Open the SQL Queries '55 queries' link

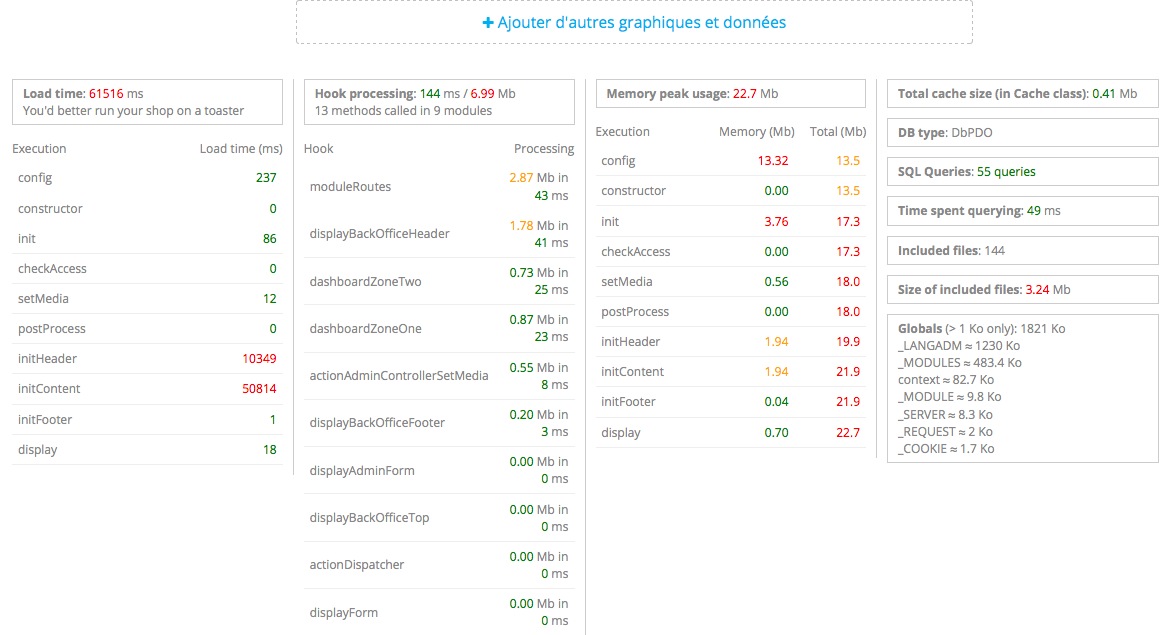click(1005, 172)
